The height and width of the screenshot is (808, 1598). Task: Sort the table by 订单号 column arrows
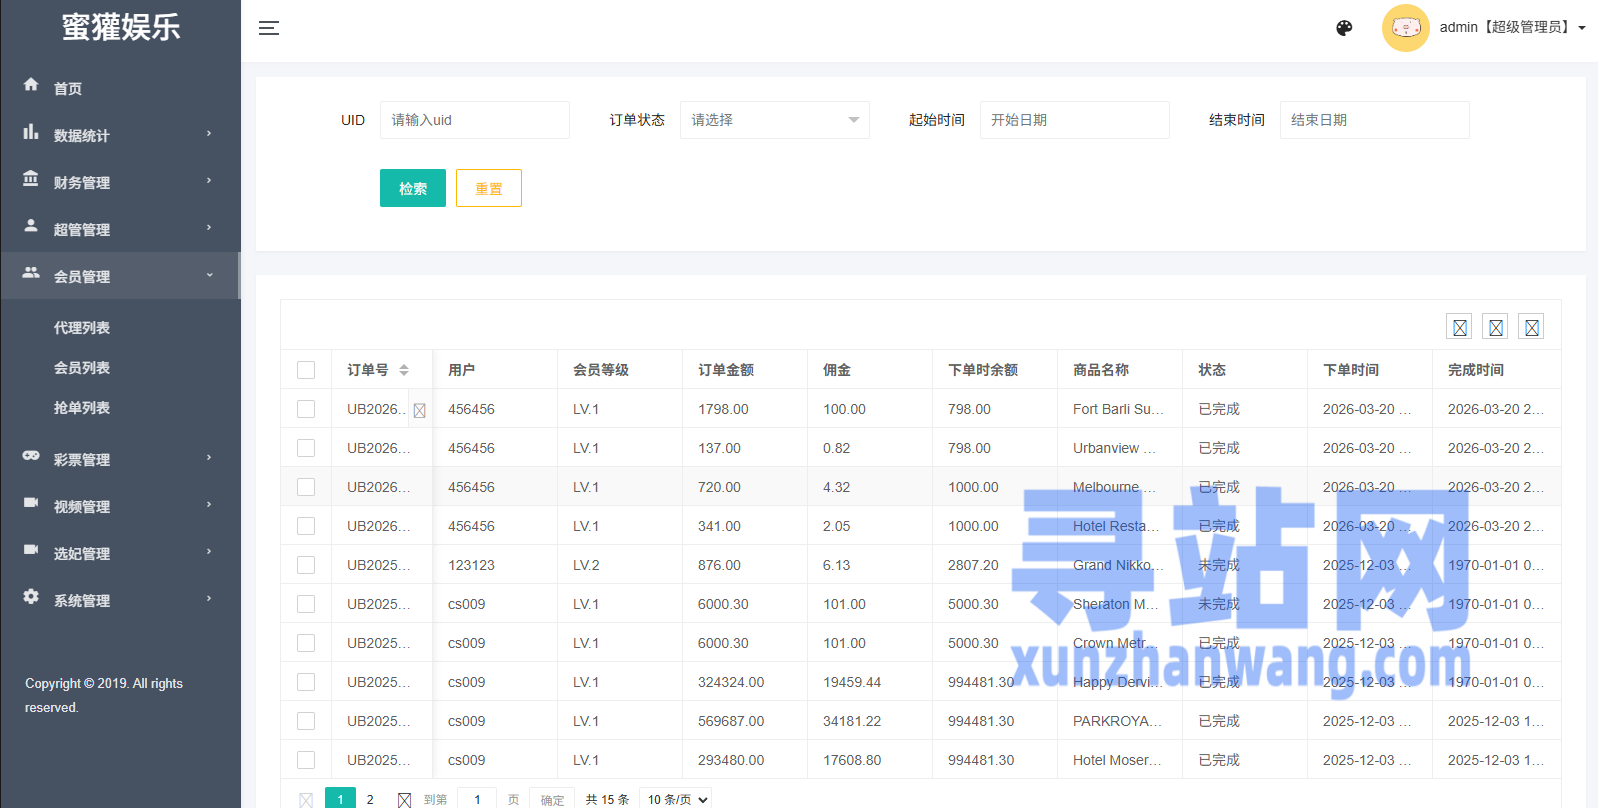[x=404, y=370]
